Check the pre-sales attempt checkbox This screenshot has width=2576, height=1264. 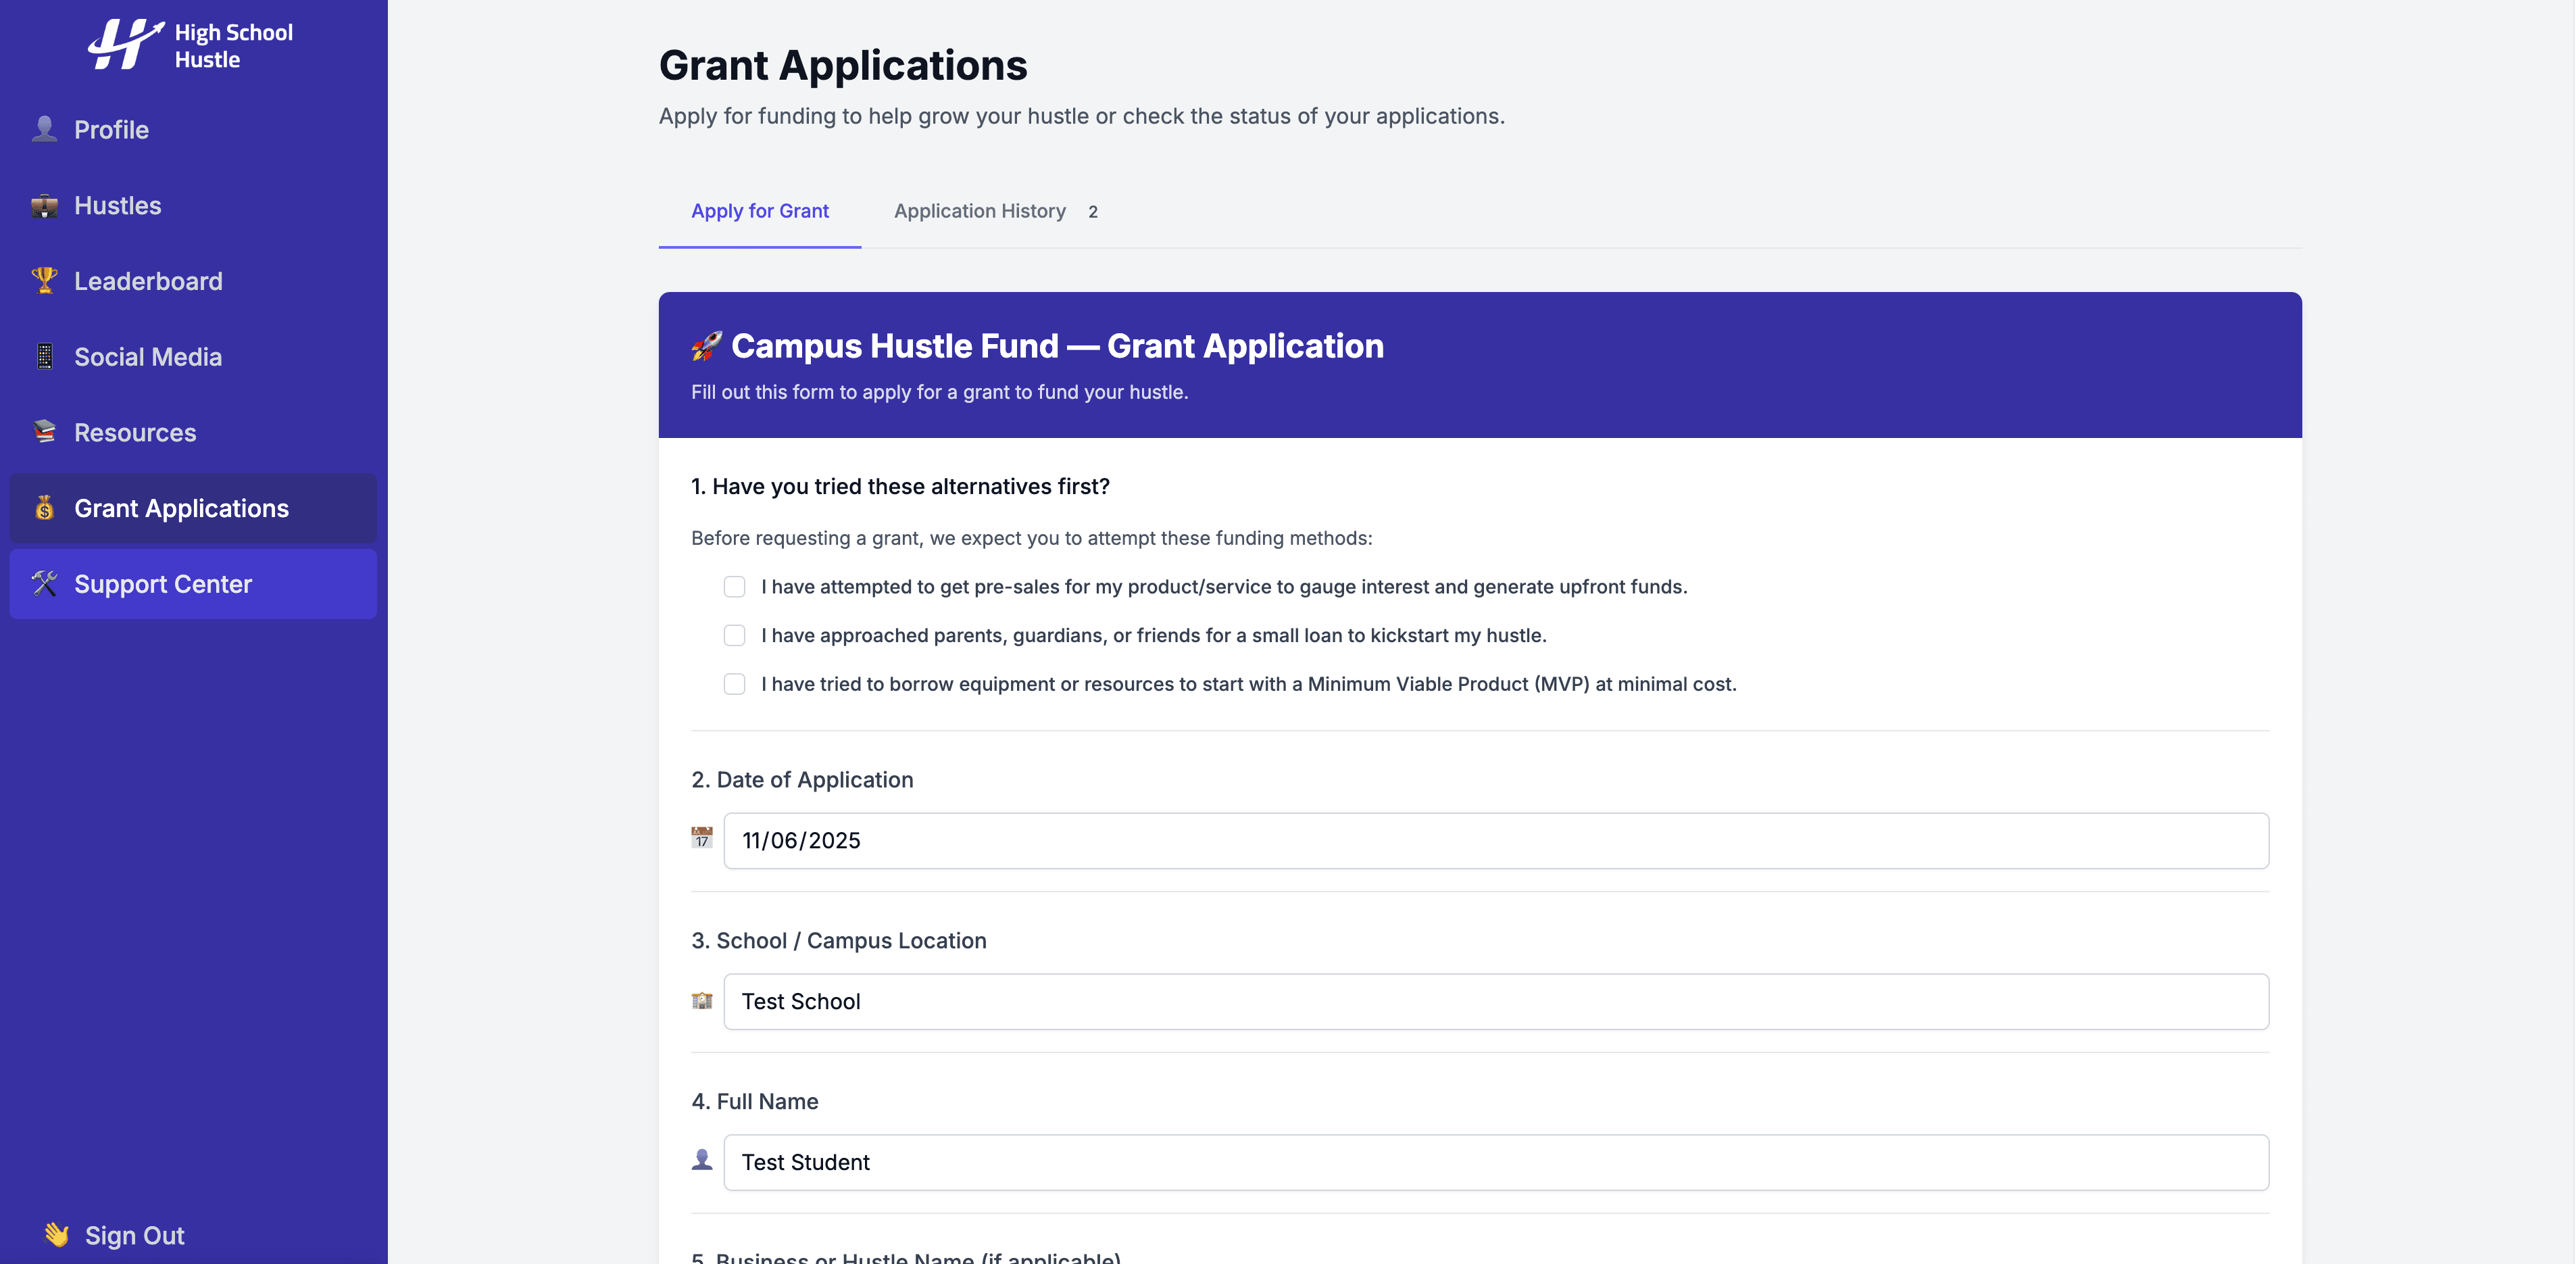[x=735, y=587]
